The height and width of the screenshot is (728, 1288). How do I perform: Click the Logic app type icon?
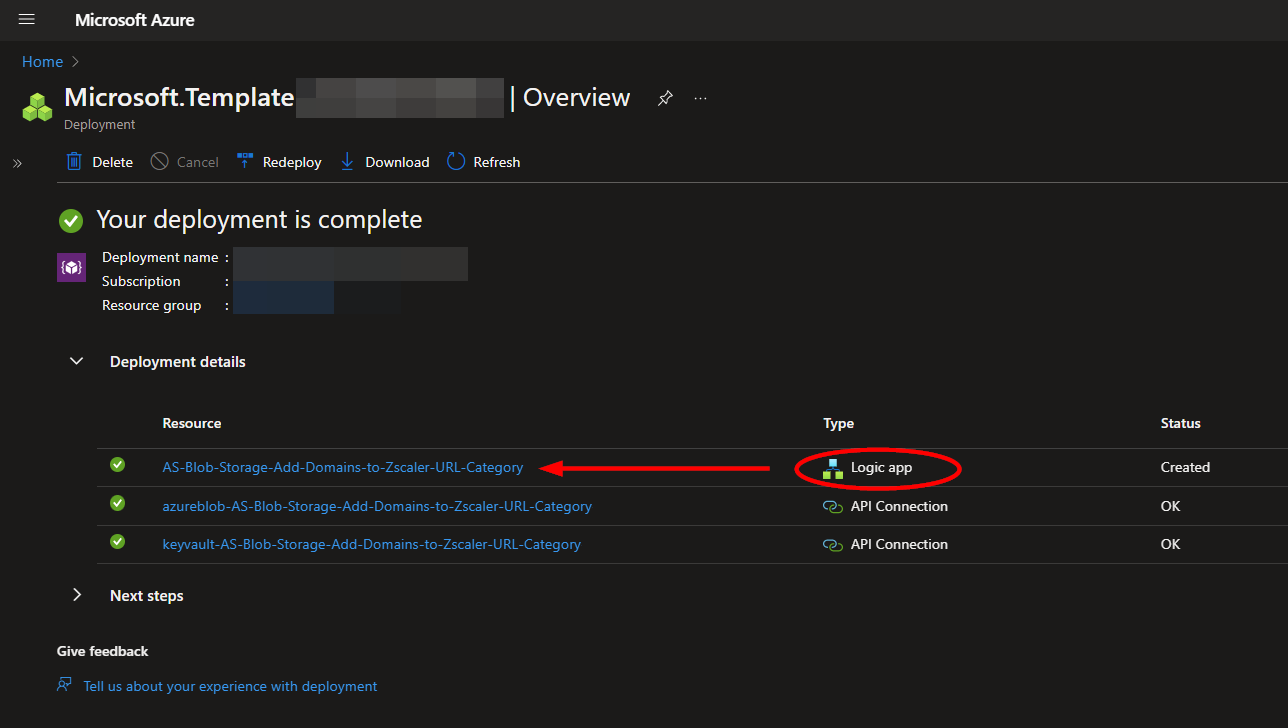[x=833, y=468]
